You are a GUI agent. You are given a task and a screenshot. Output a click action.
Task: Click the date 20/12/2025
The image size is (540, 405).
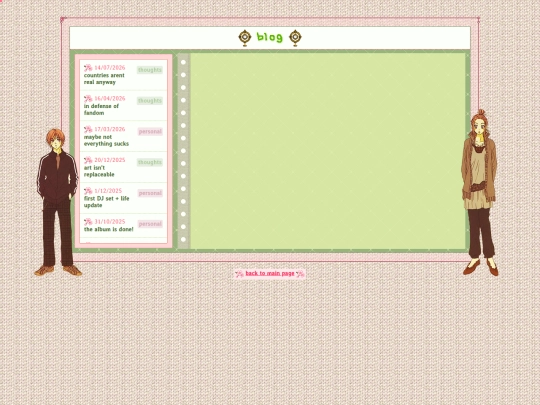click(x=110, y=160)
